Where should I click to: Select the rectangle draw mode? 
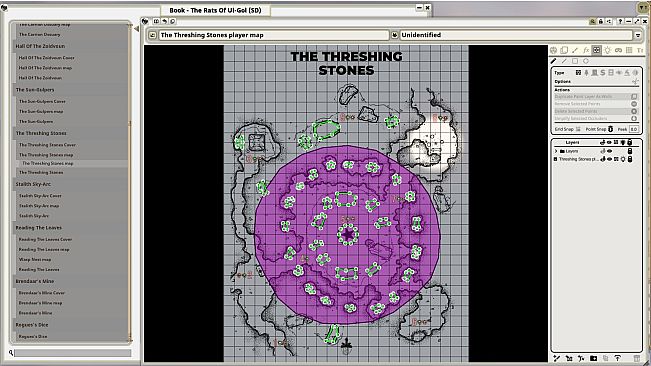575,61
